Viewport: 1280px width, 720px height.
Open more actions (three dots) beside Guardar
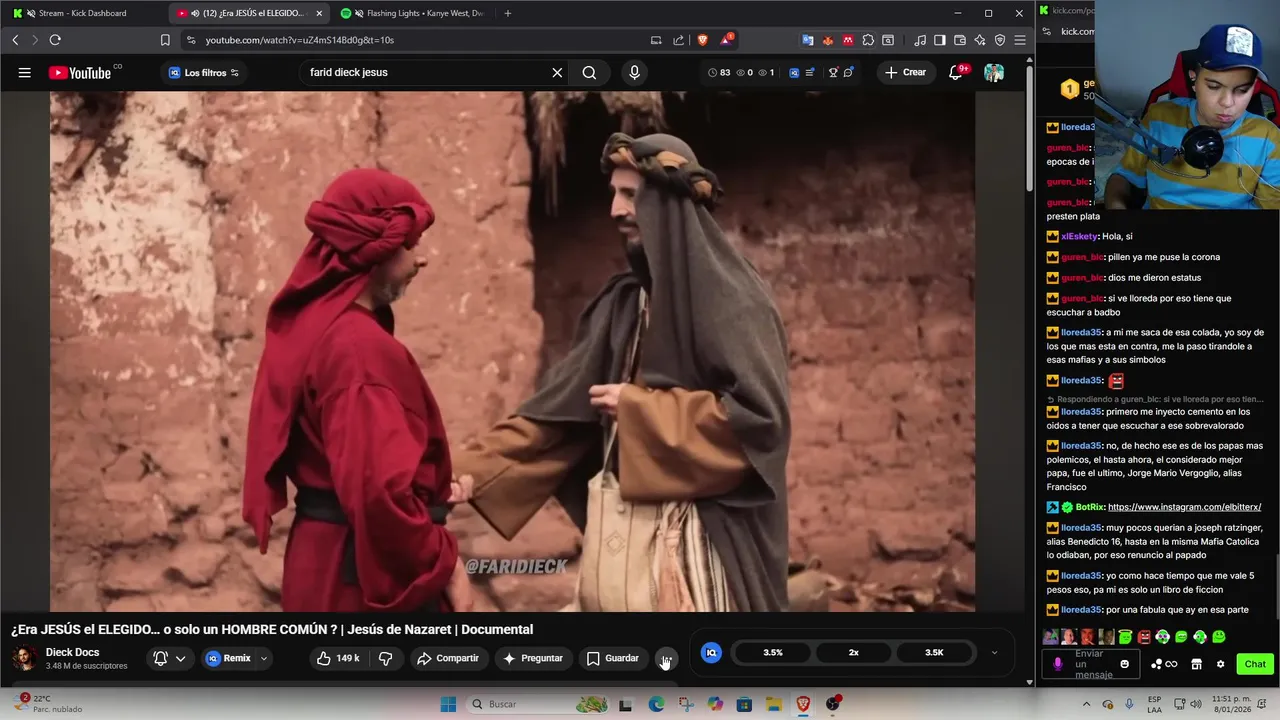[x=666, y=658]
